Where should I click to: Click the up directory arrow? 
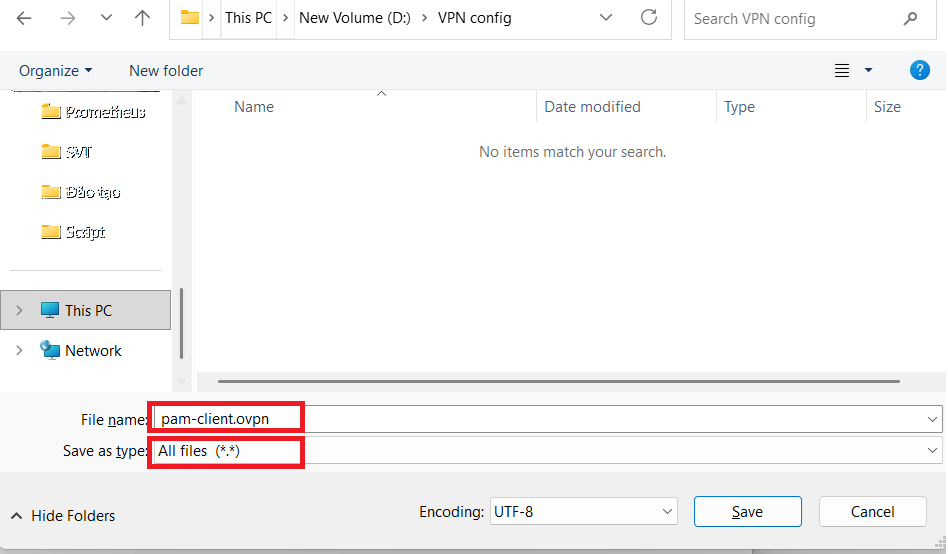pos(142,18)
